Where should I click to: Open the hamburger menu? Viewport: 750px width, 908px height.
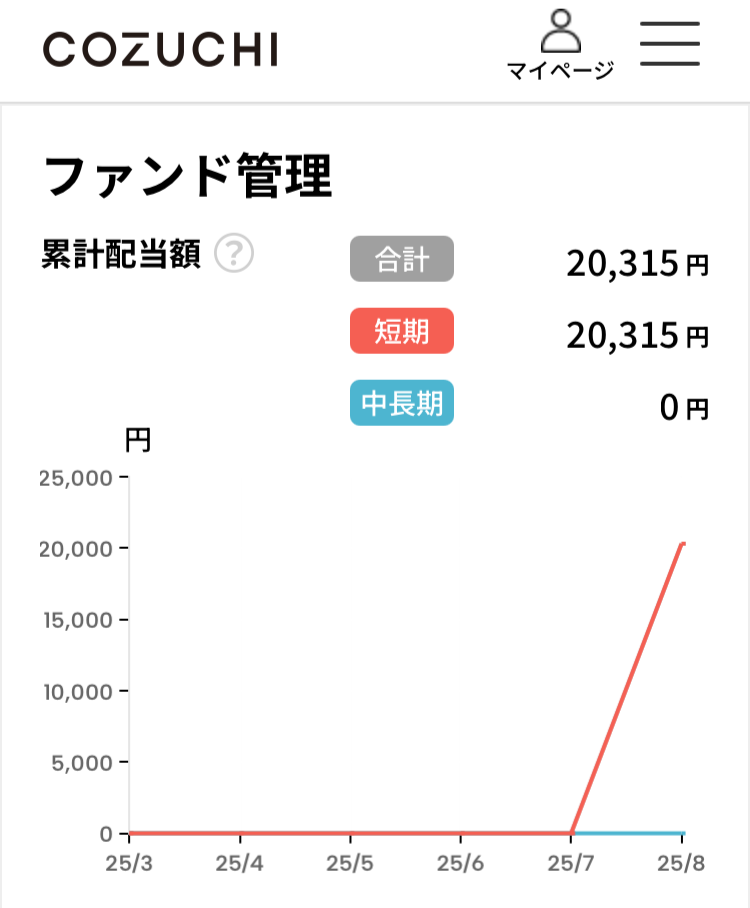coord(670,43)
